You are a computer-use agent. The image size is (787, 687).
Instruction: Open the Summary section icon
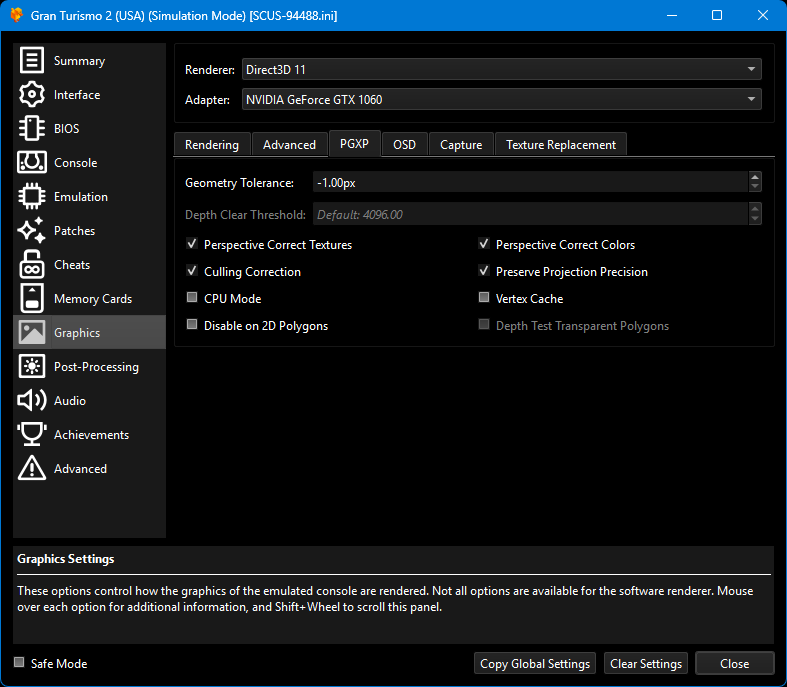[32, 61]
